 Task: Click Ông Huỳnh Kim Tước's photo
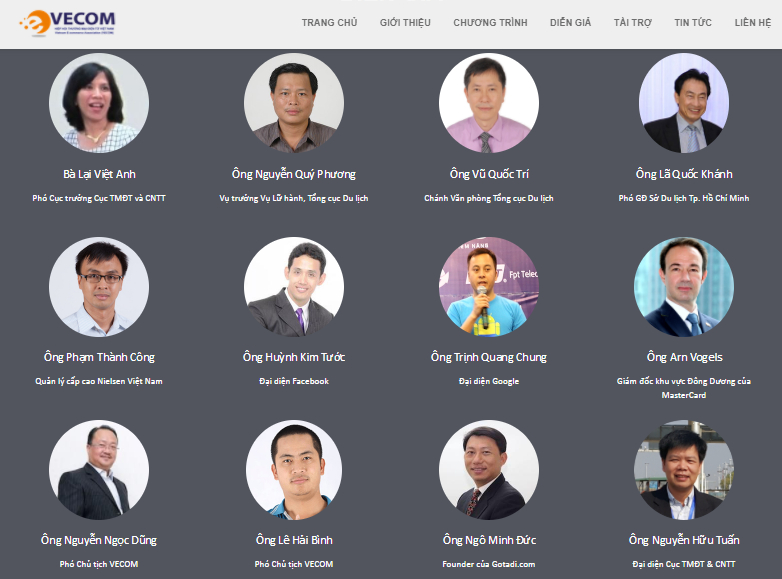[x=294, y=287]
